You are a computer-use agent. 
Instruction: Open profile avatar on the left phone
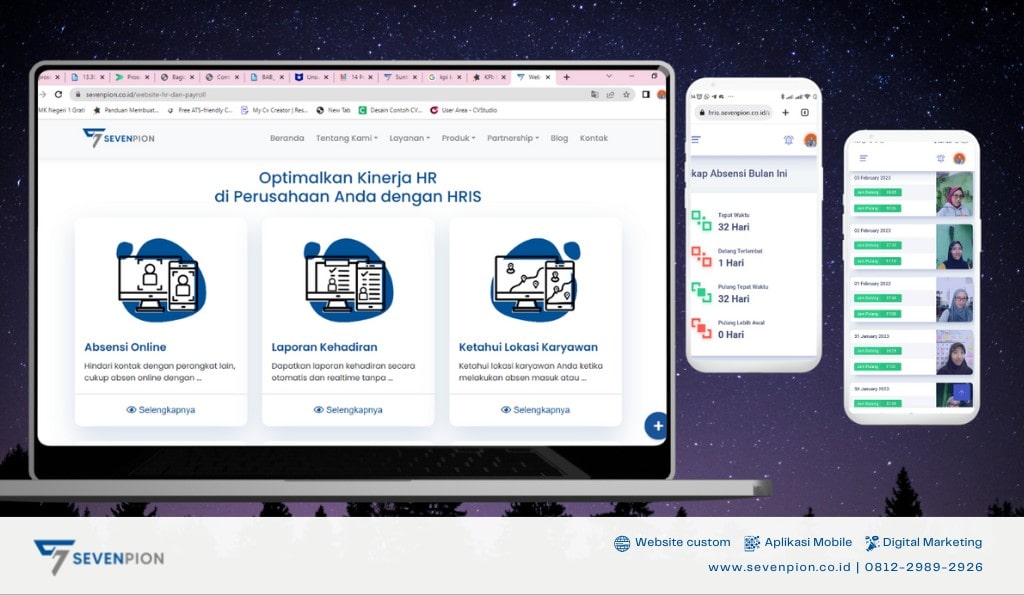(x=810, y=140)
